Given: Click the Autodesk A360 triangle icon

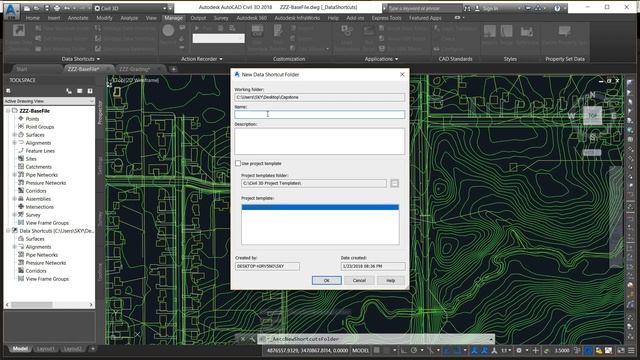Looking at the screenshot, I should (x=538, y=8).
